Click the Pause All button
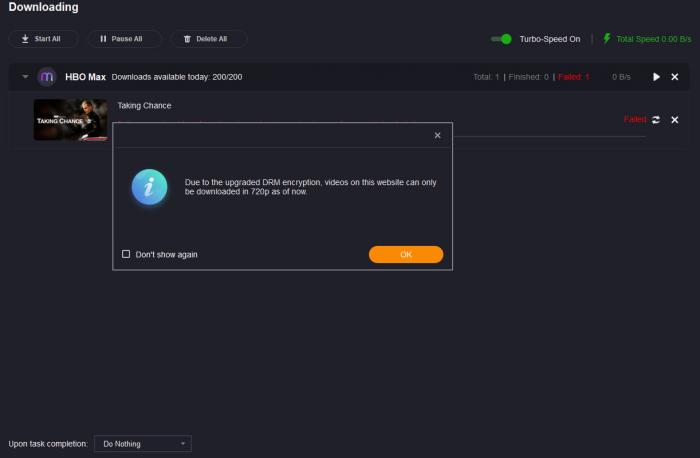The image size is (700, 458). (x=125, y=39)
